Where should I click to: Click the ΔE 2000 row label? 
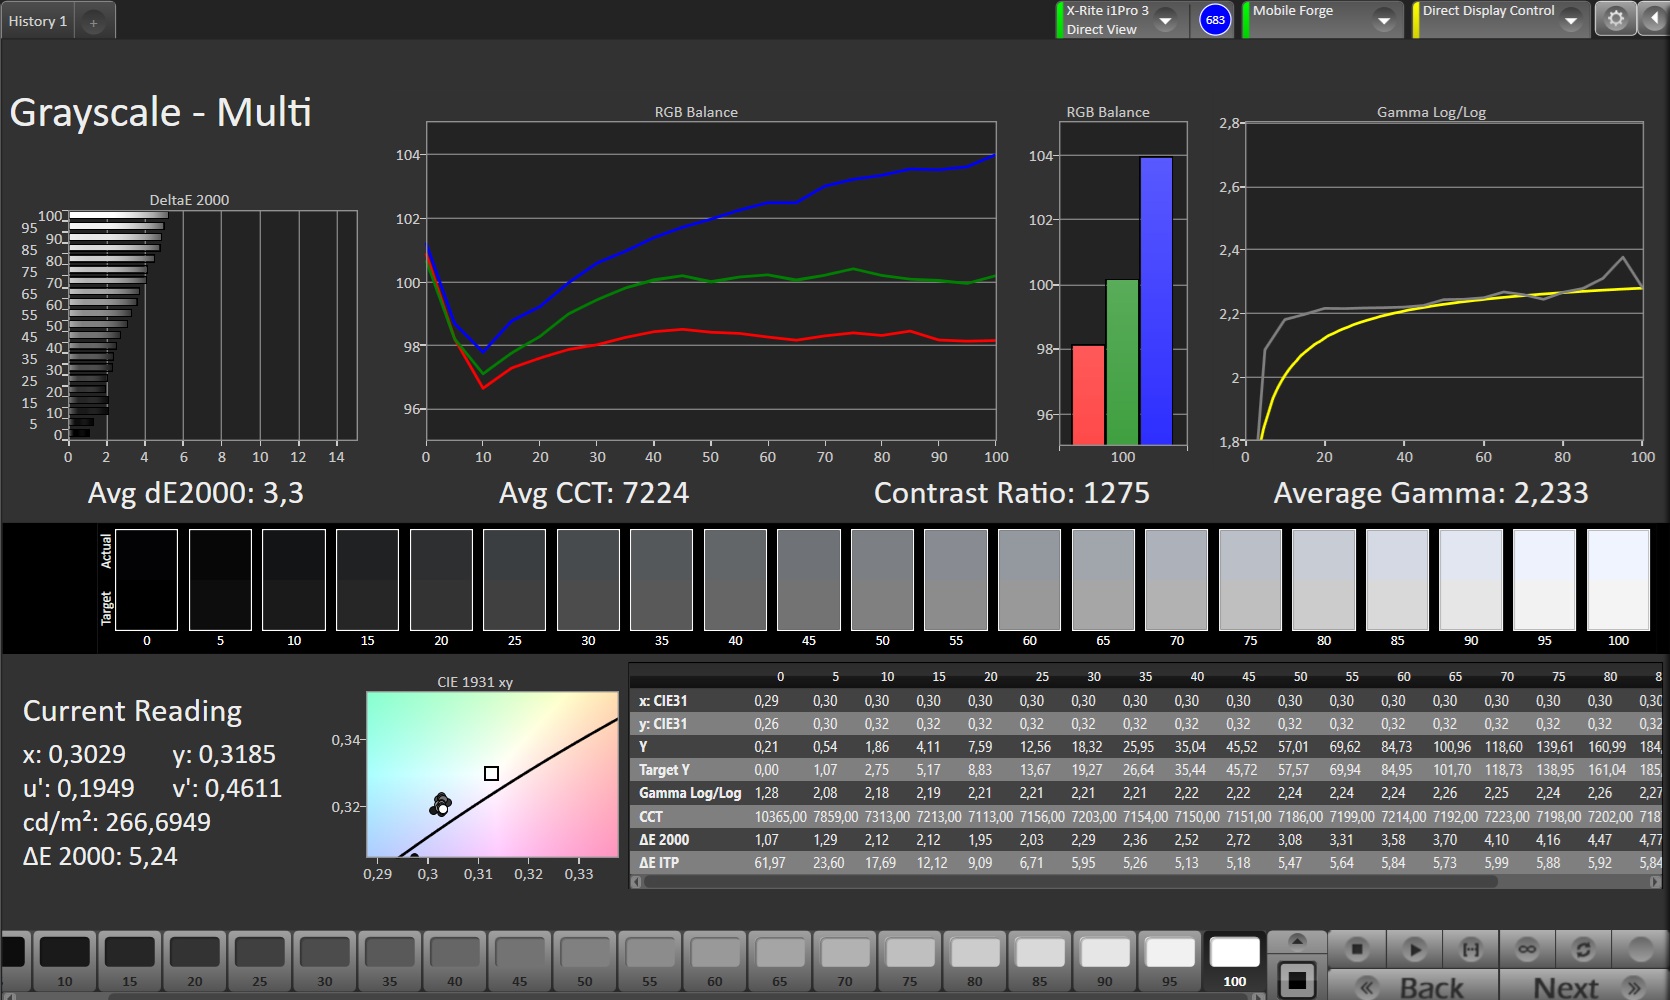pos(664,839)
